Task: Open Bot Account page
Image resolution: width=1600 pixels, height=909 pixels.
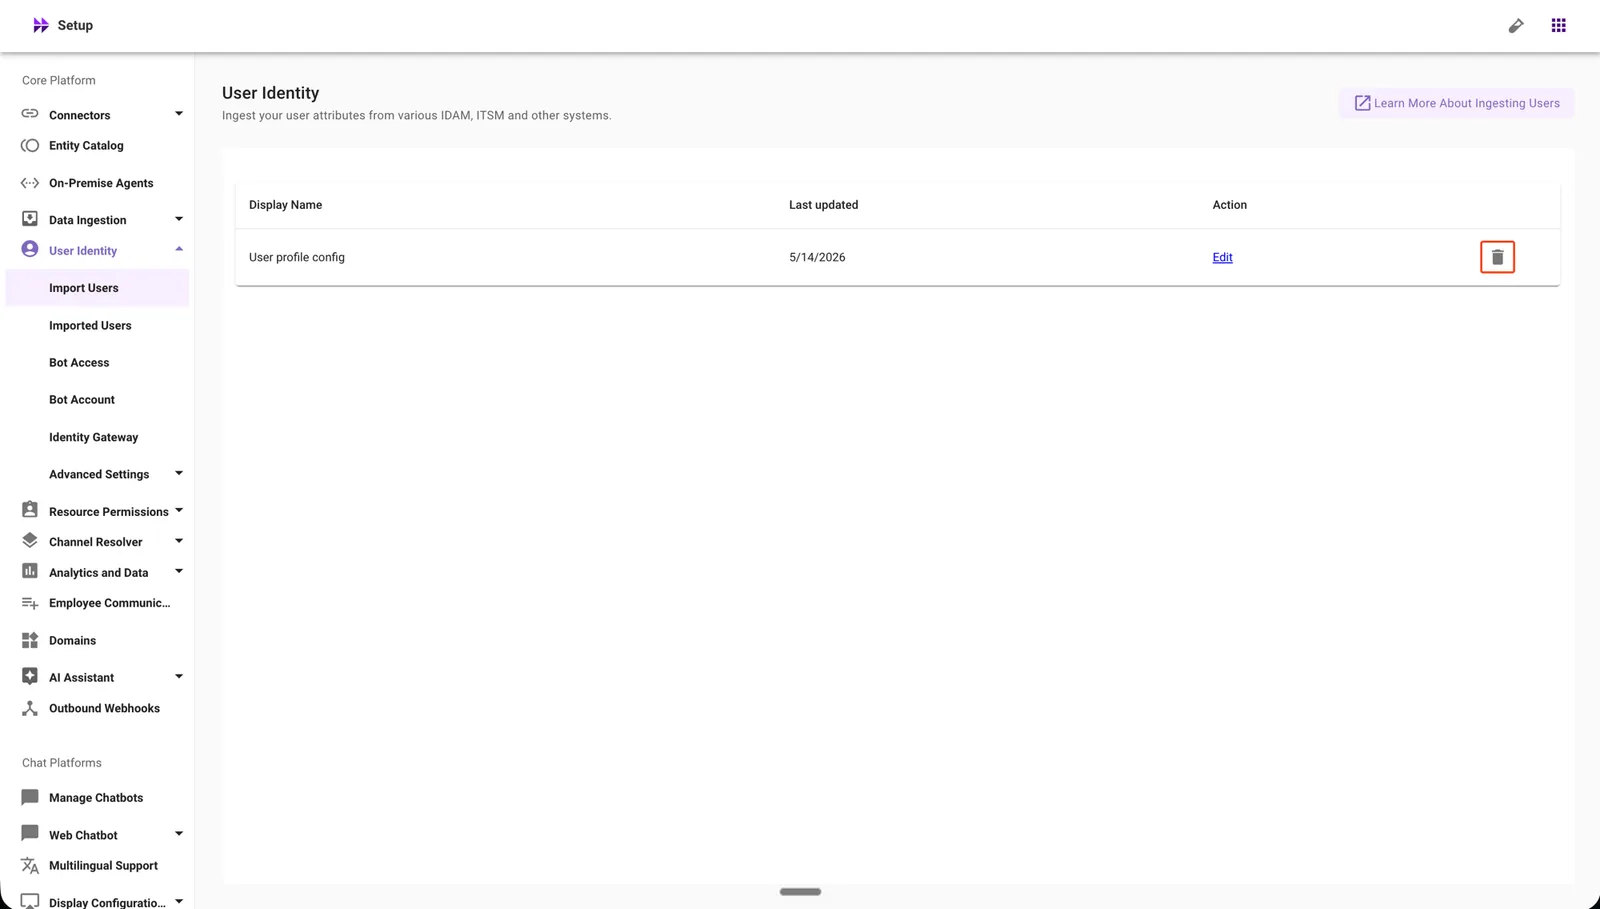Action: [x=82, y=400]
